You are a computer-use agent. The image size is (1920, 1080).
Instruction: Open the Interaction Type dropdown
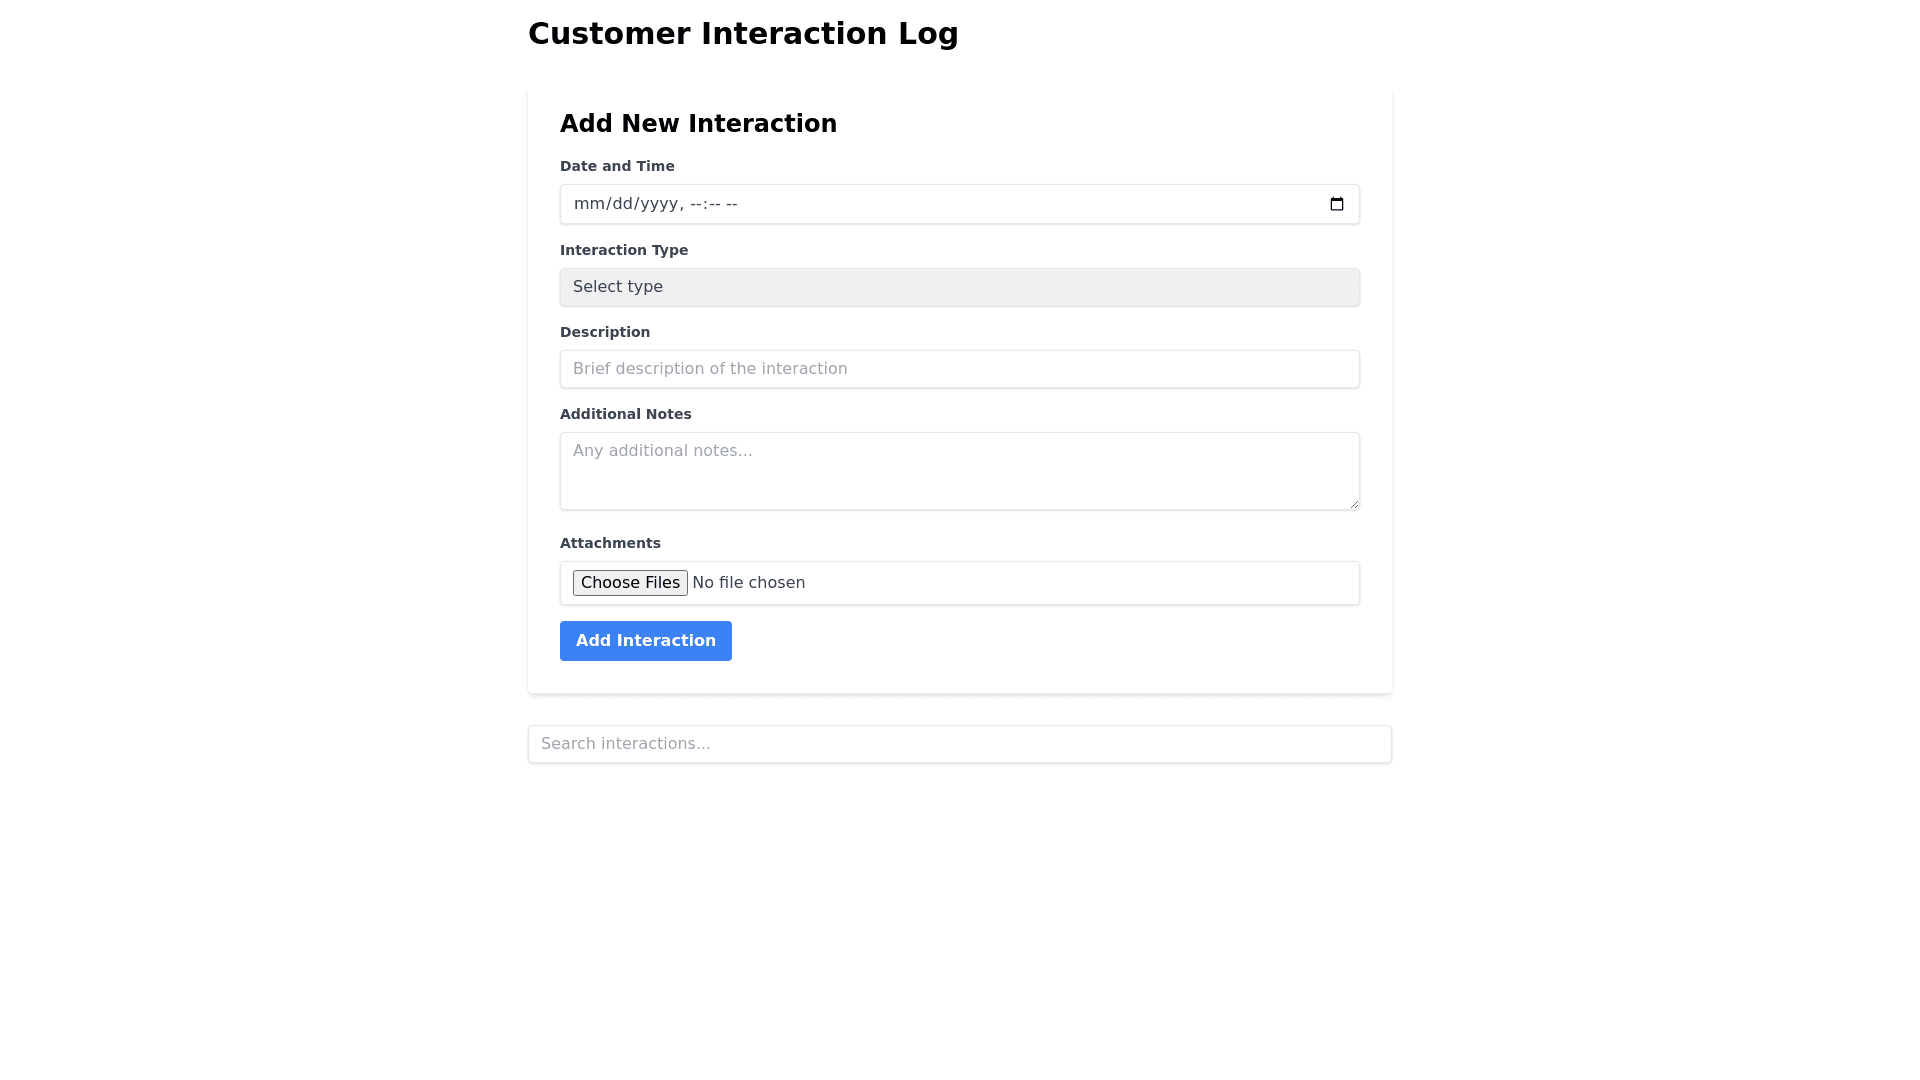(x=959, y=287)
